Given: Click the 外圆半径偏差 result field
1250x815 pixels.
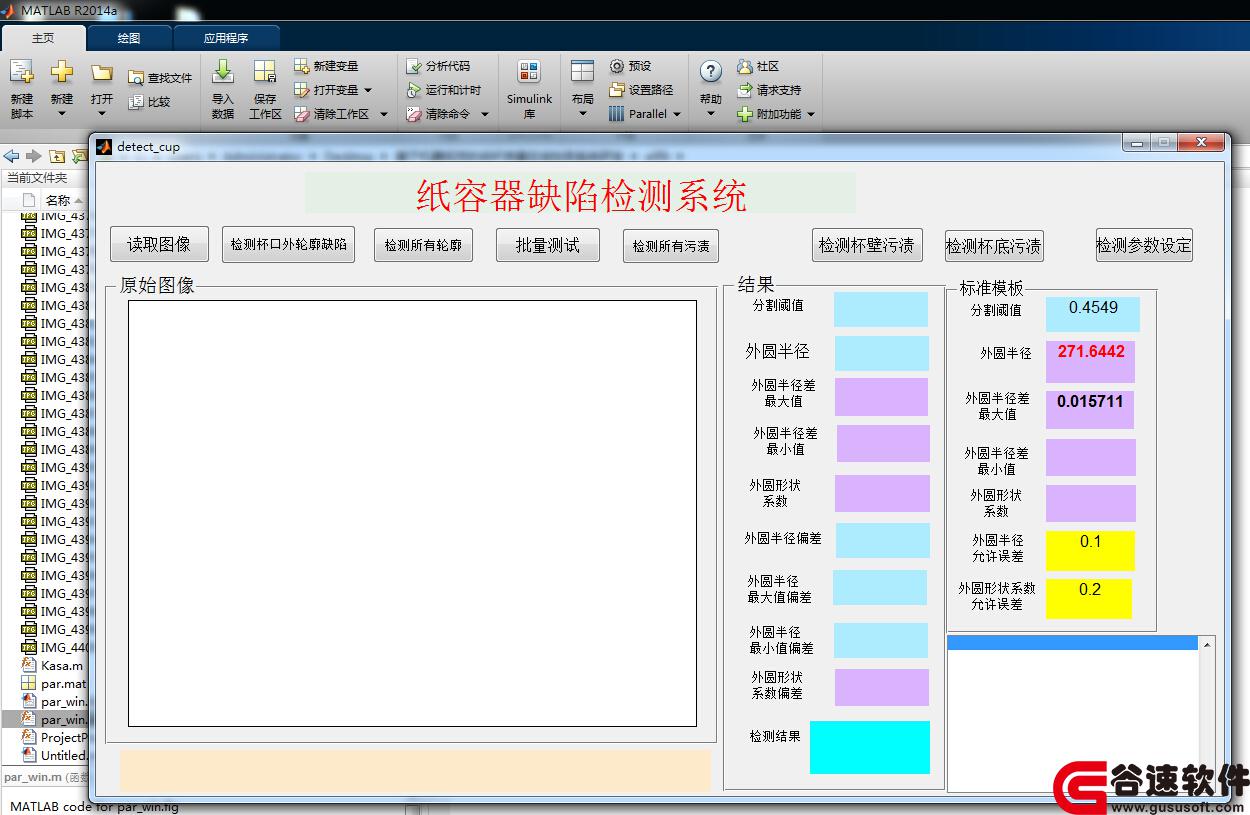Looking at the screenshot, I should point(883,540).
